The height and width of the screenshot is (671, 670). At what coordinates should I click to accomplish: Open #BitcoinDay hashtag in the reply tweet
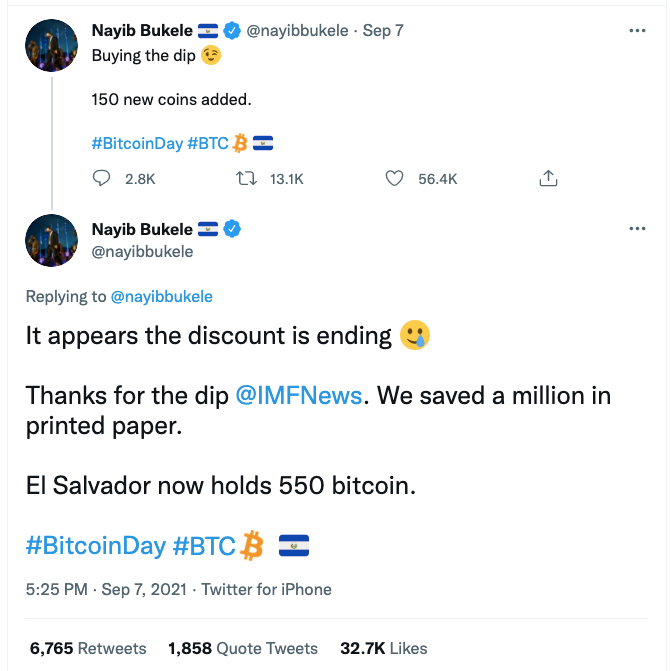point(95,546)
